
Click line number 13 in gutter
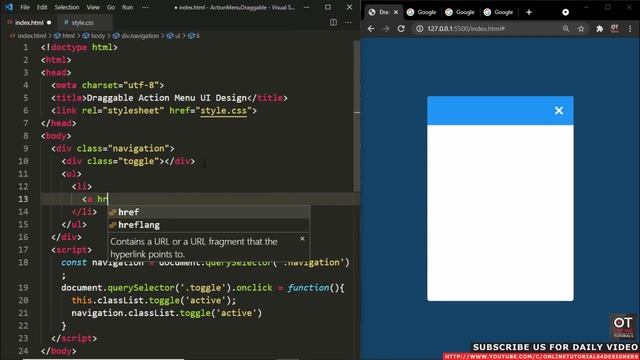(x=23, y=199)
